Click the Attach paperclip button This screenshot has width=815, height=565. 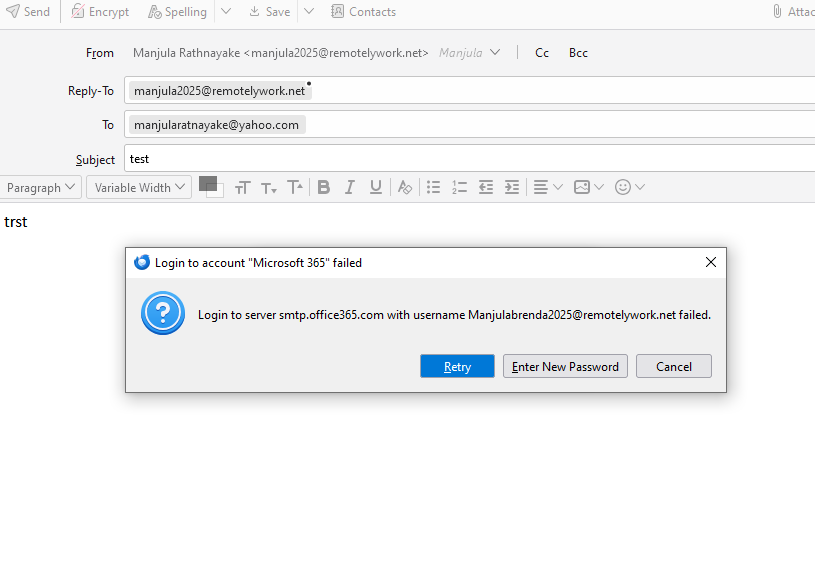tap(793, 11)
